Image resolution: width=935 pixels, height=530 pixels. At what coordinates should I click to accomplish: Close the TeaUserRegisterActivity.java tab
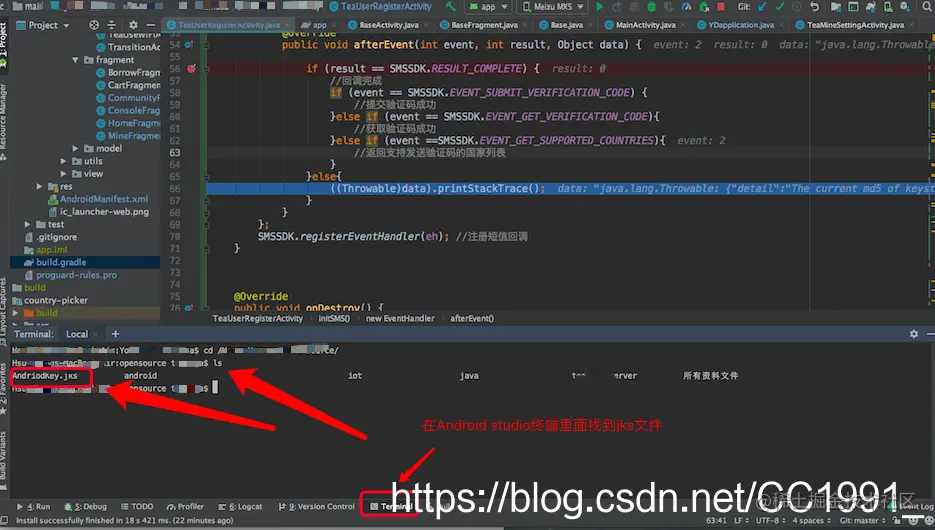point(287,25)
